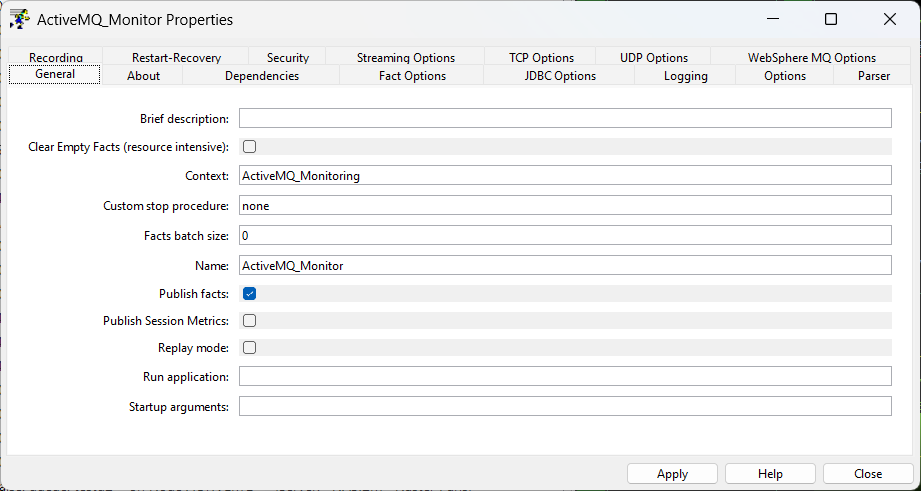
Task: Click the 'Name:' label
Action: pos(211,266)
